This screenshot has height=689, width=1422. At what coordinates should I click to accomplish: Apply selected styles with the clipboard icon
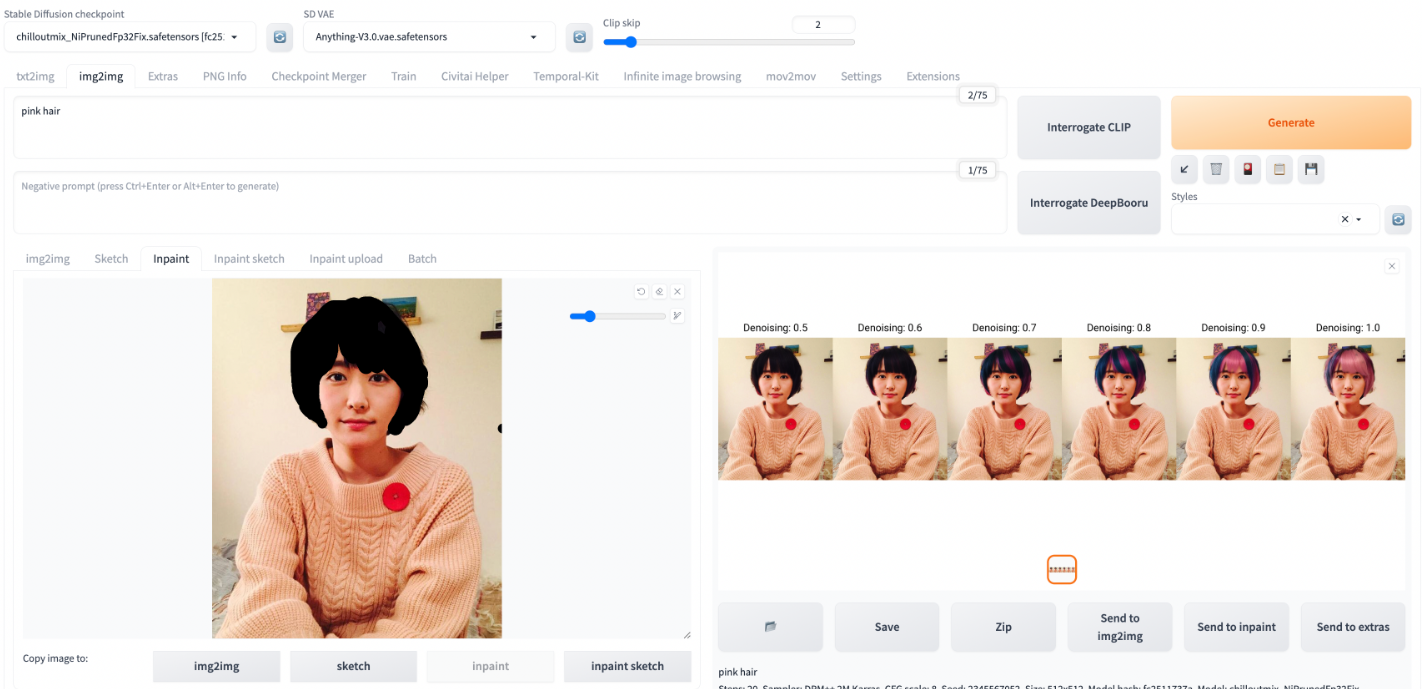coord(1279,169)
